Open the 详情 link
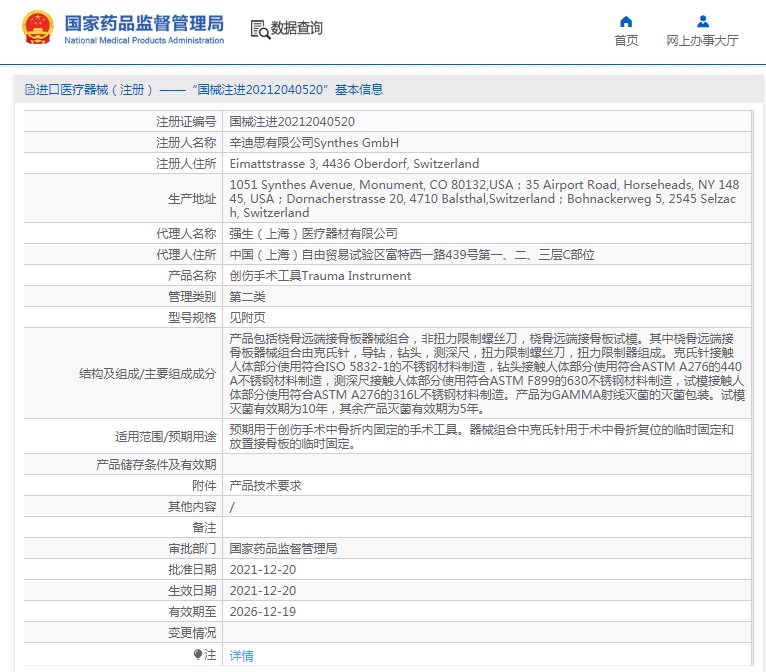Viewport: 766px width, 672px height. (241, 656)
